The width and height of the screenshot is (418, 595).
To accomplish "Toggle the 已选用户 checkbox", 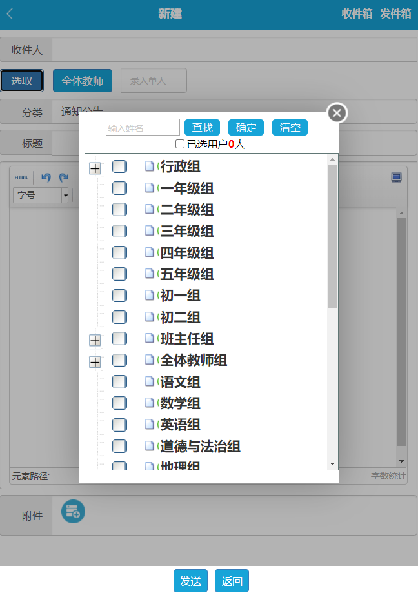I will [x=179, y=143].
